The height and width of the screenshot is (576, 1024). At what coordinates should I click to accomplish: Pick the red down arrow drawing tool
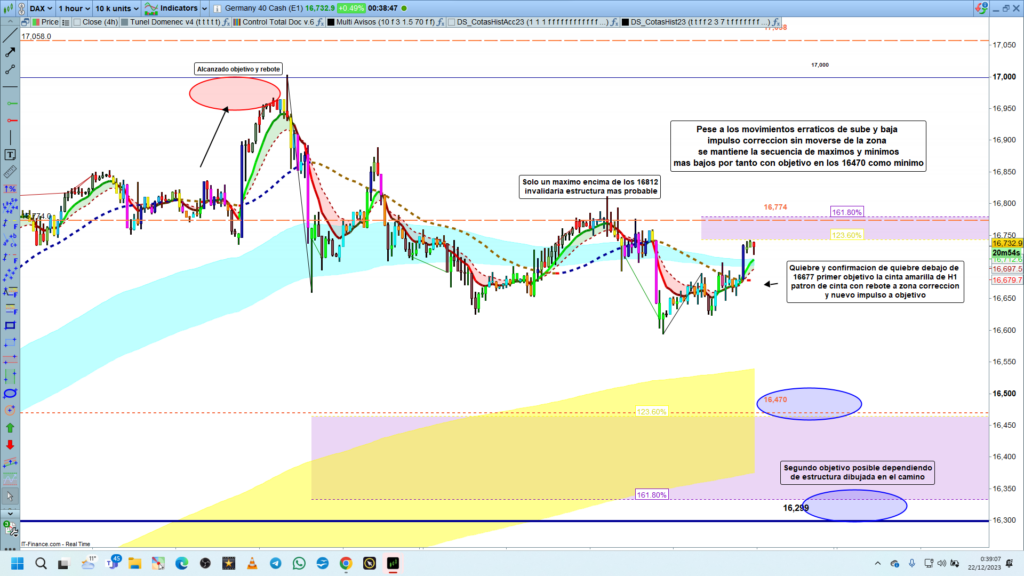click(x=10, y=444)
